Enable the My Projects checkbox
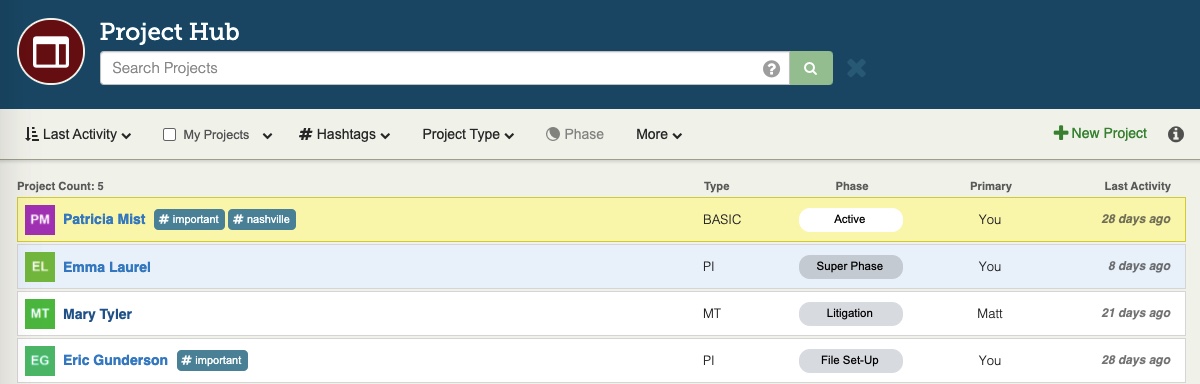The width and height of the screenshot is (1200, 384). pyautogui.click(x=169, y=134)
